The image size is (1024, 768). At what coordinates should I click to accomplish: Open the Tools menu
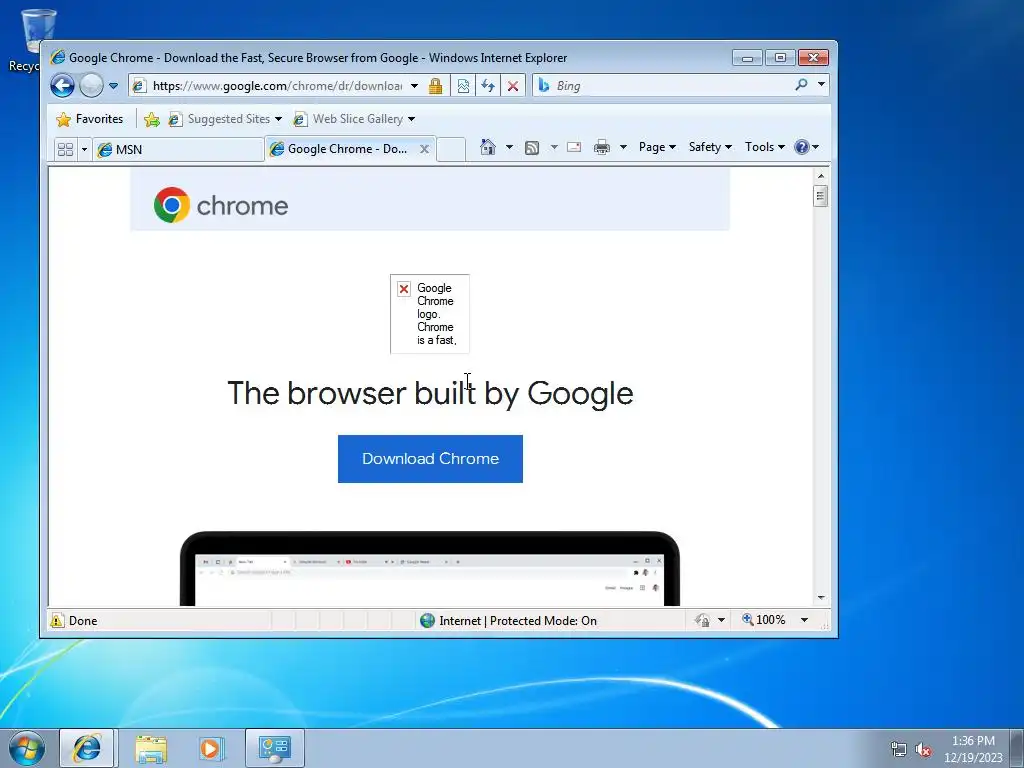(765, 147)
